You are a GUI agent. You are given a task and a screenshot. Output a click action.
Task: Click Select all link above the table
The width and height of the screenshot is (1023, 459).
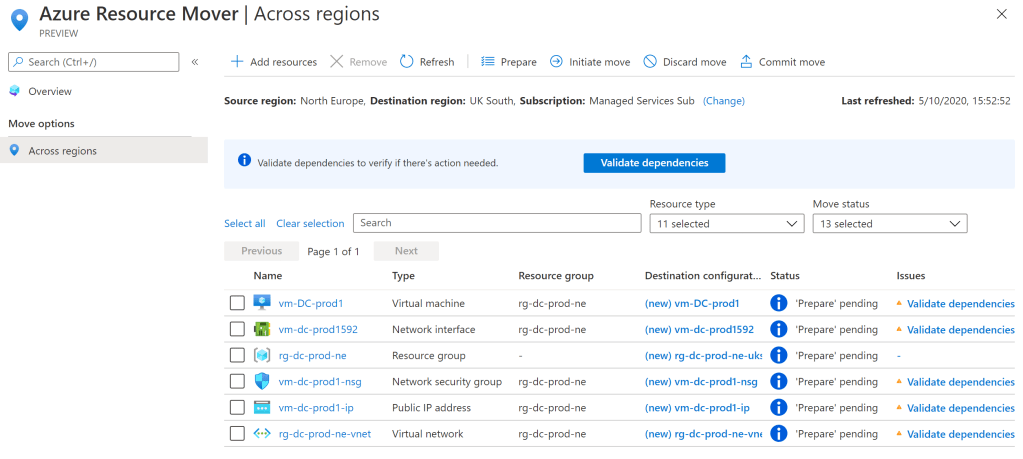[245, 224]
